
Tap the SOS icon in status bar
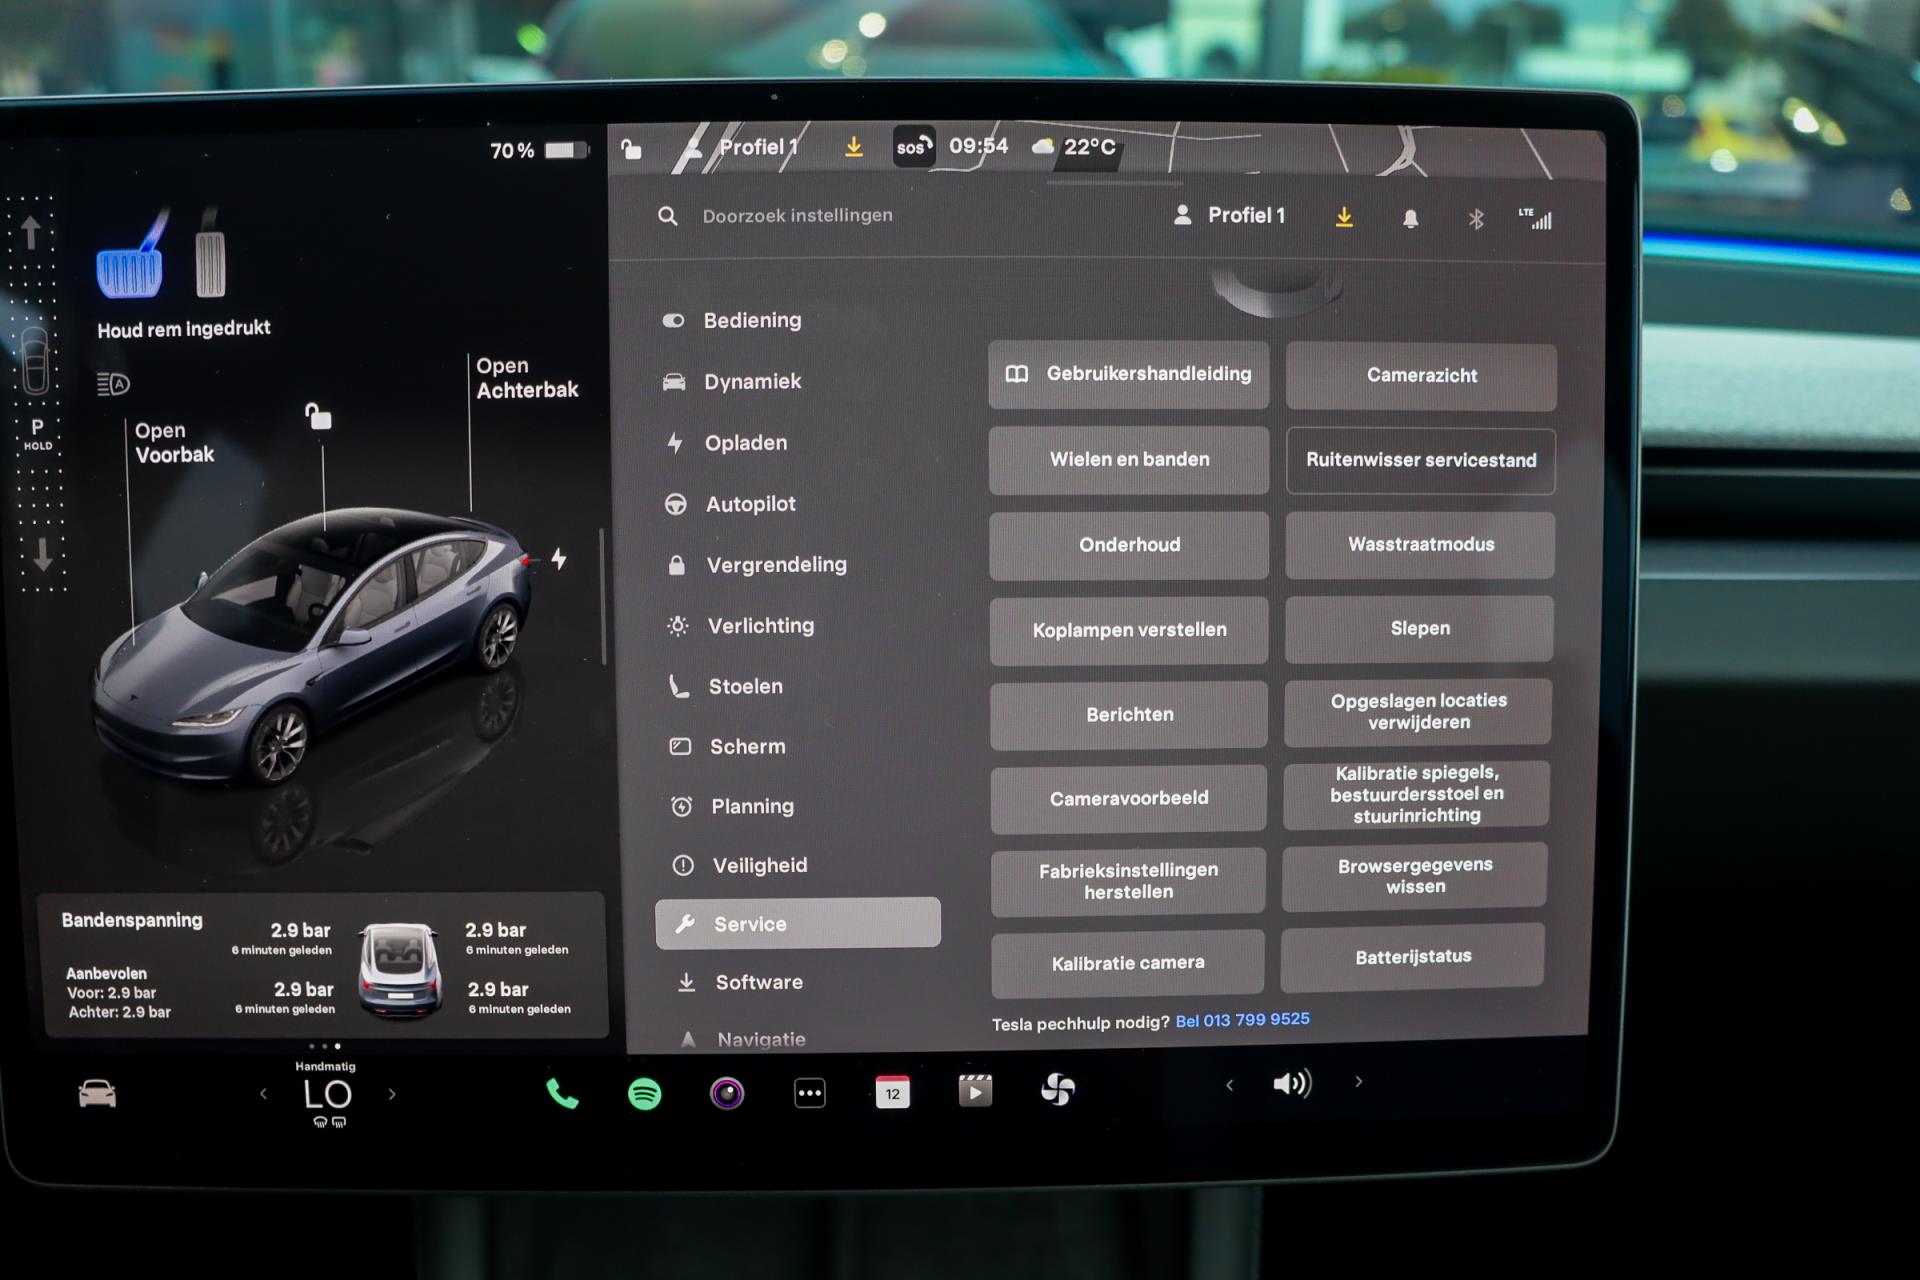click(913, 147)
